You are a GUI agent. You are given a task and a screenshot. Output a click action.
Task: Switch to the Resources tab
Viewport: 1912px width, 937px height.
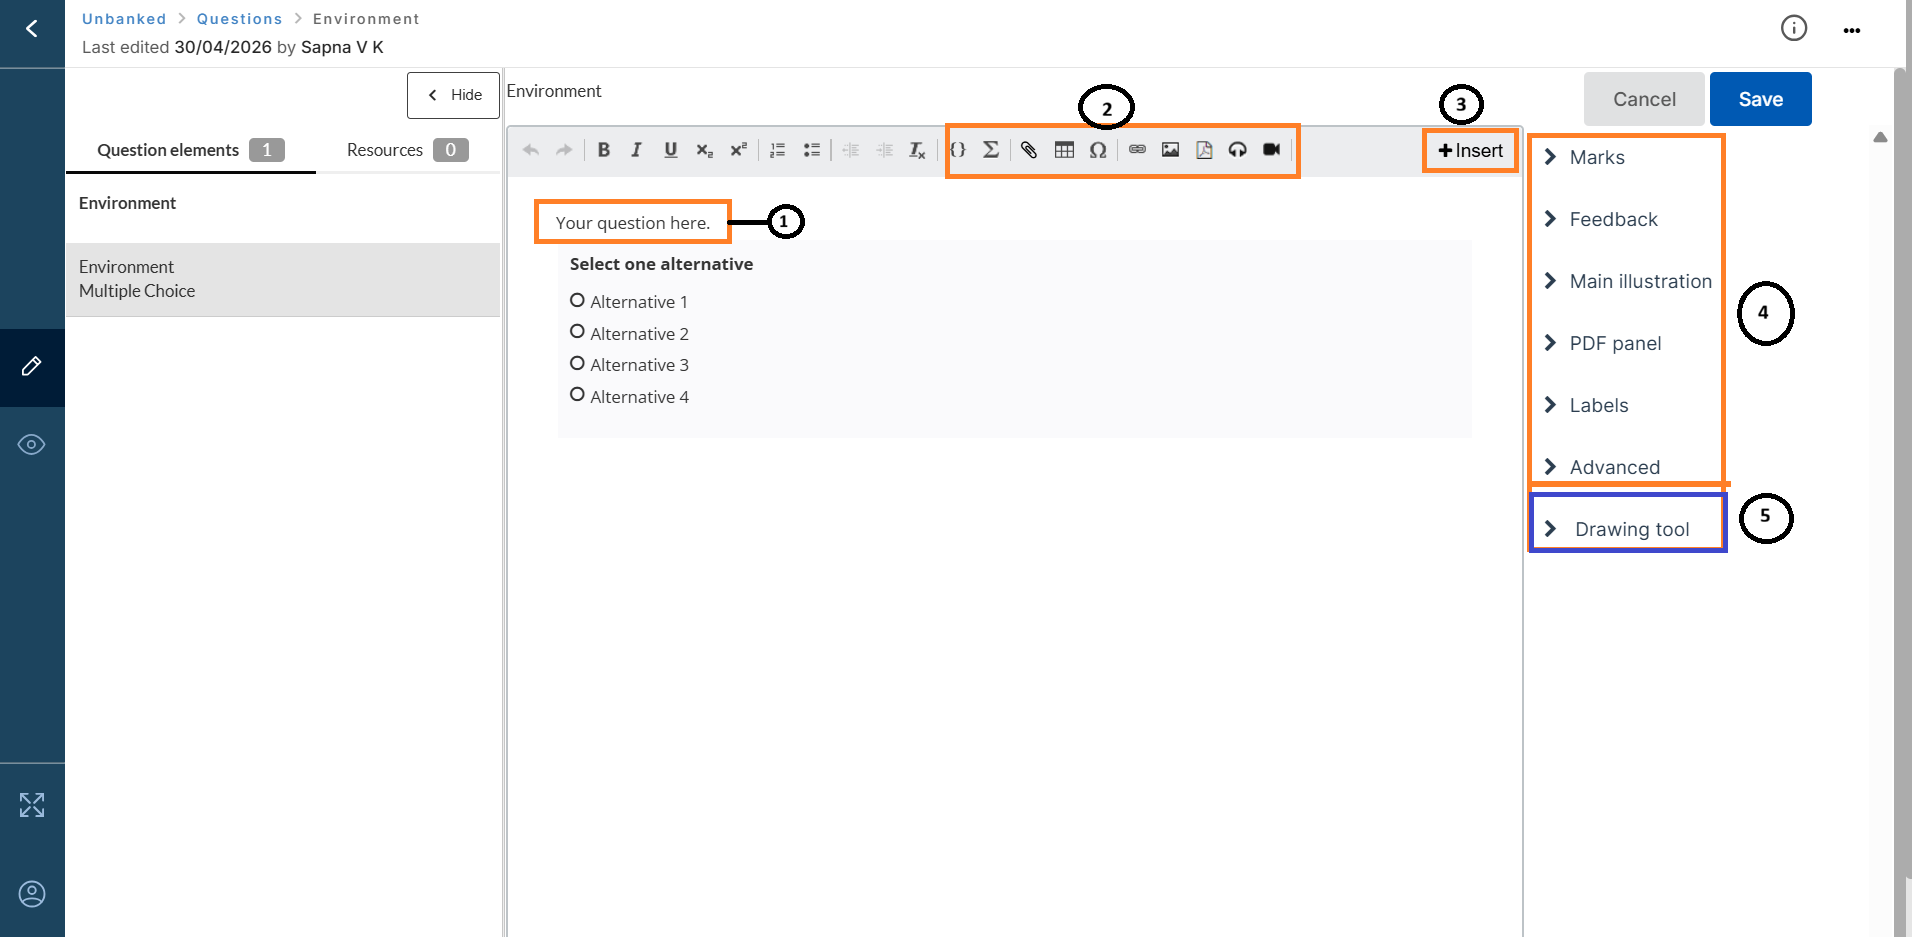pyautogui.click(x=407, y=150)
